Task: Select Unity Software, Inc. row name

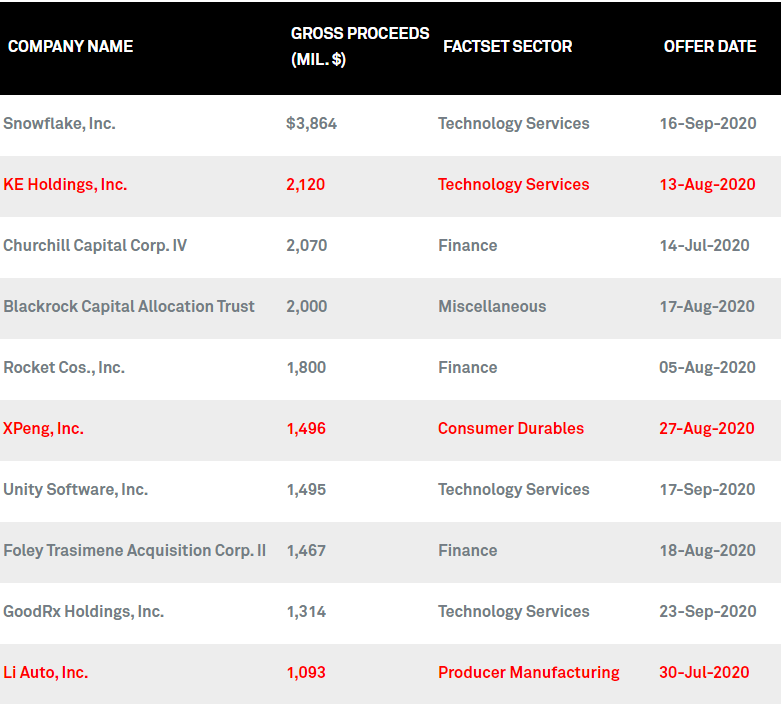Action: tap(76, 490)
